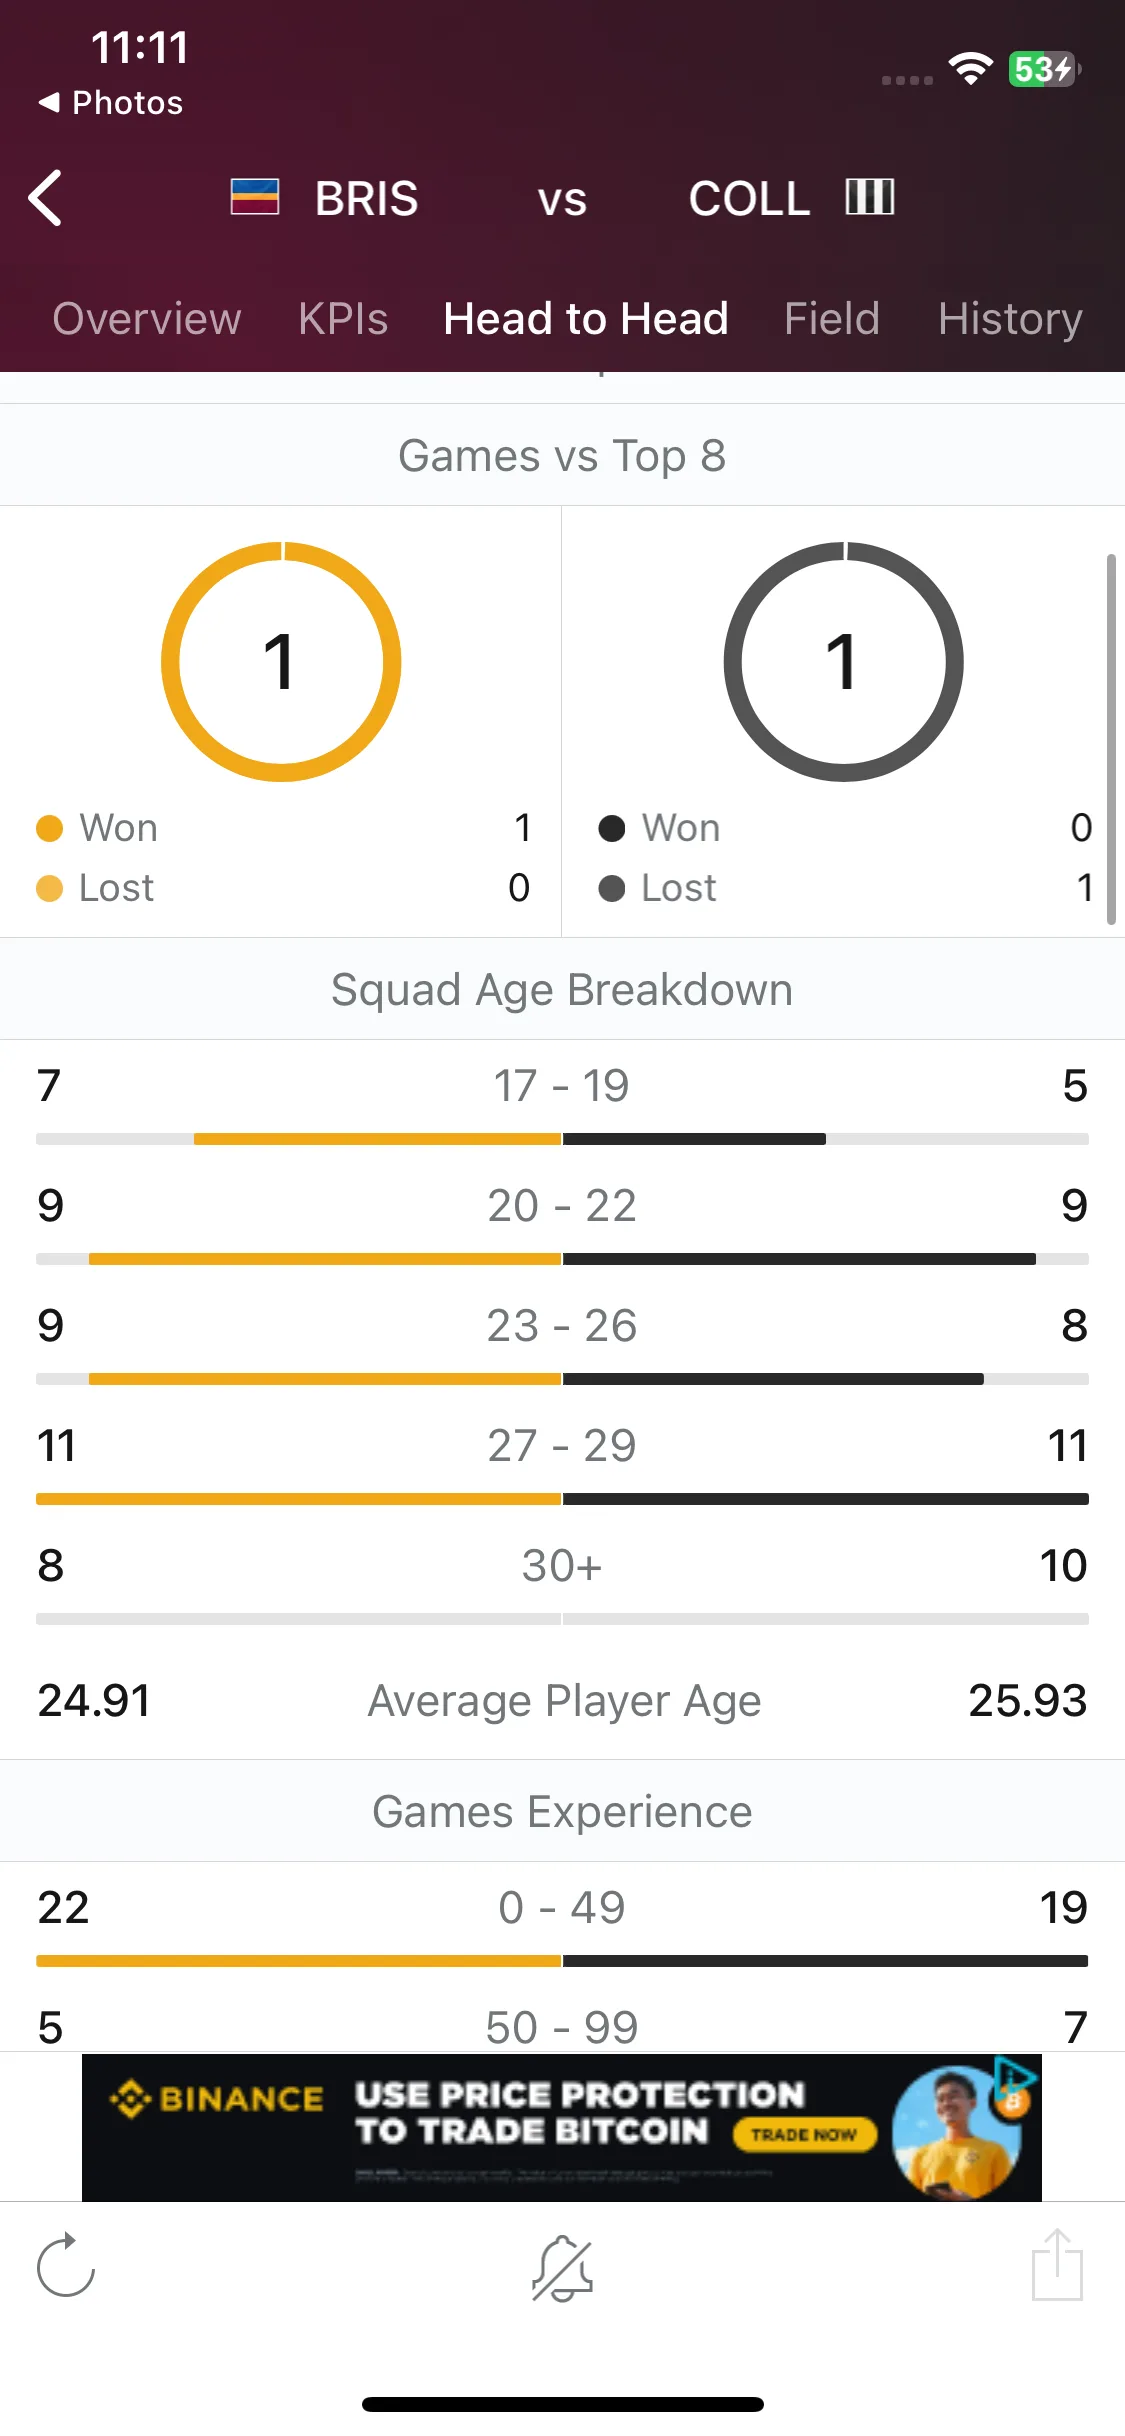Switch to the KPIs tab
The height and width of the screenshot is (2436, 1125).
click(343, 319)
